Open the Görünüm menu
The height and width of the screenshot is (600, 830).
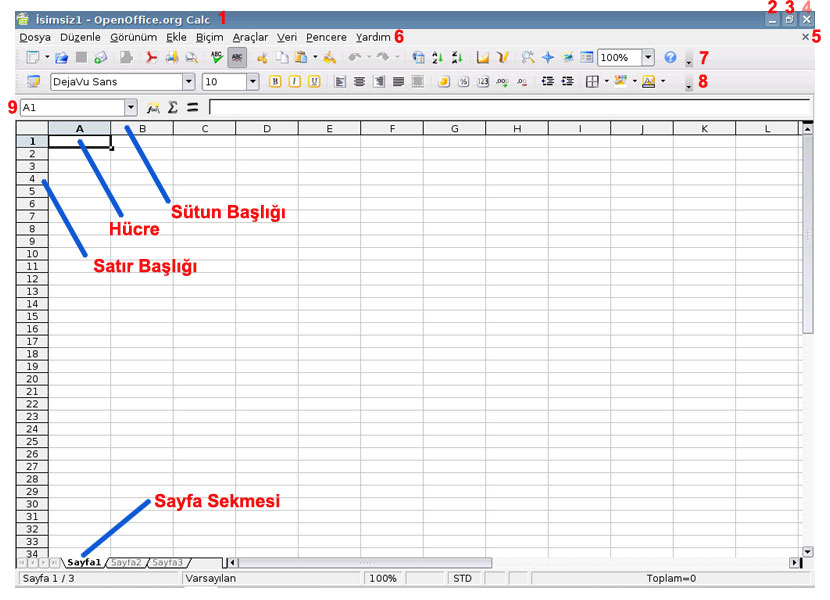(133, 37)
